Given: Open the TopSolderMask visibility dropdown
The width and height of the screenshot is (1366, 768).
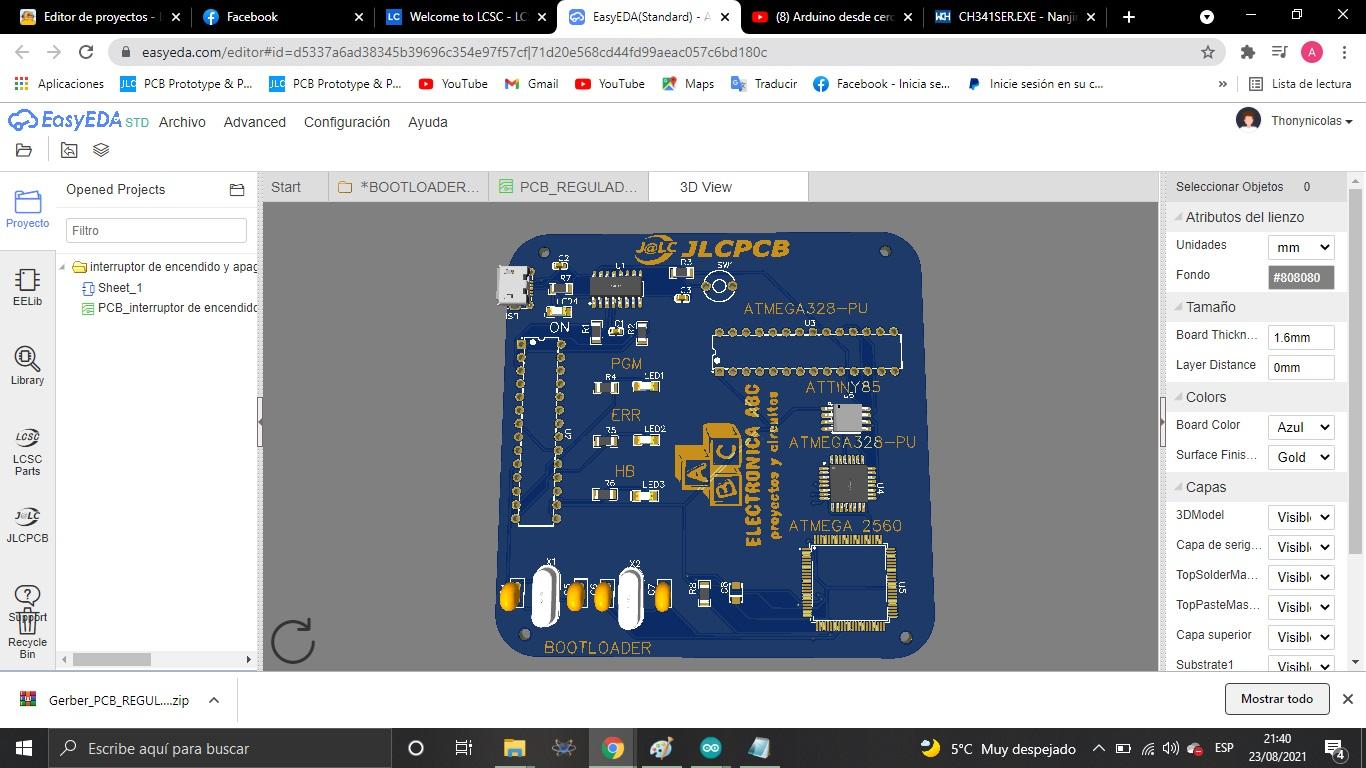Looking at the screenshot, I should [x=1301, y=577].
